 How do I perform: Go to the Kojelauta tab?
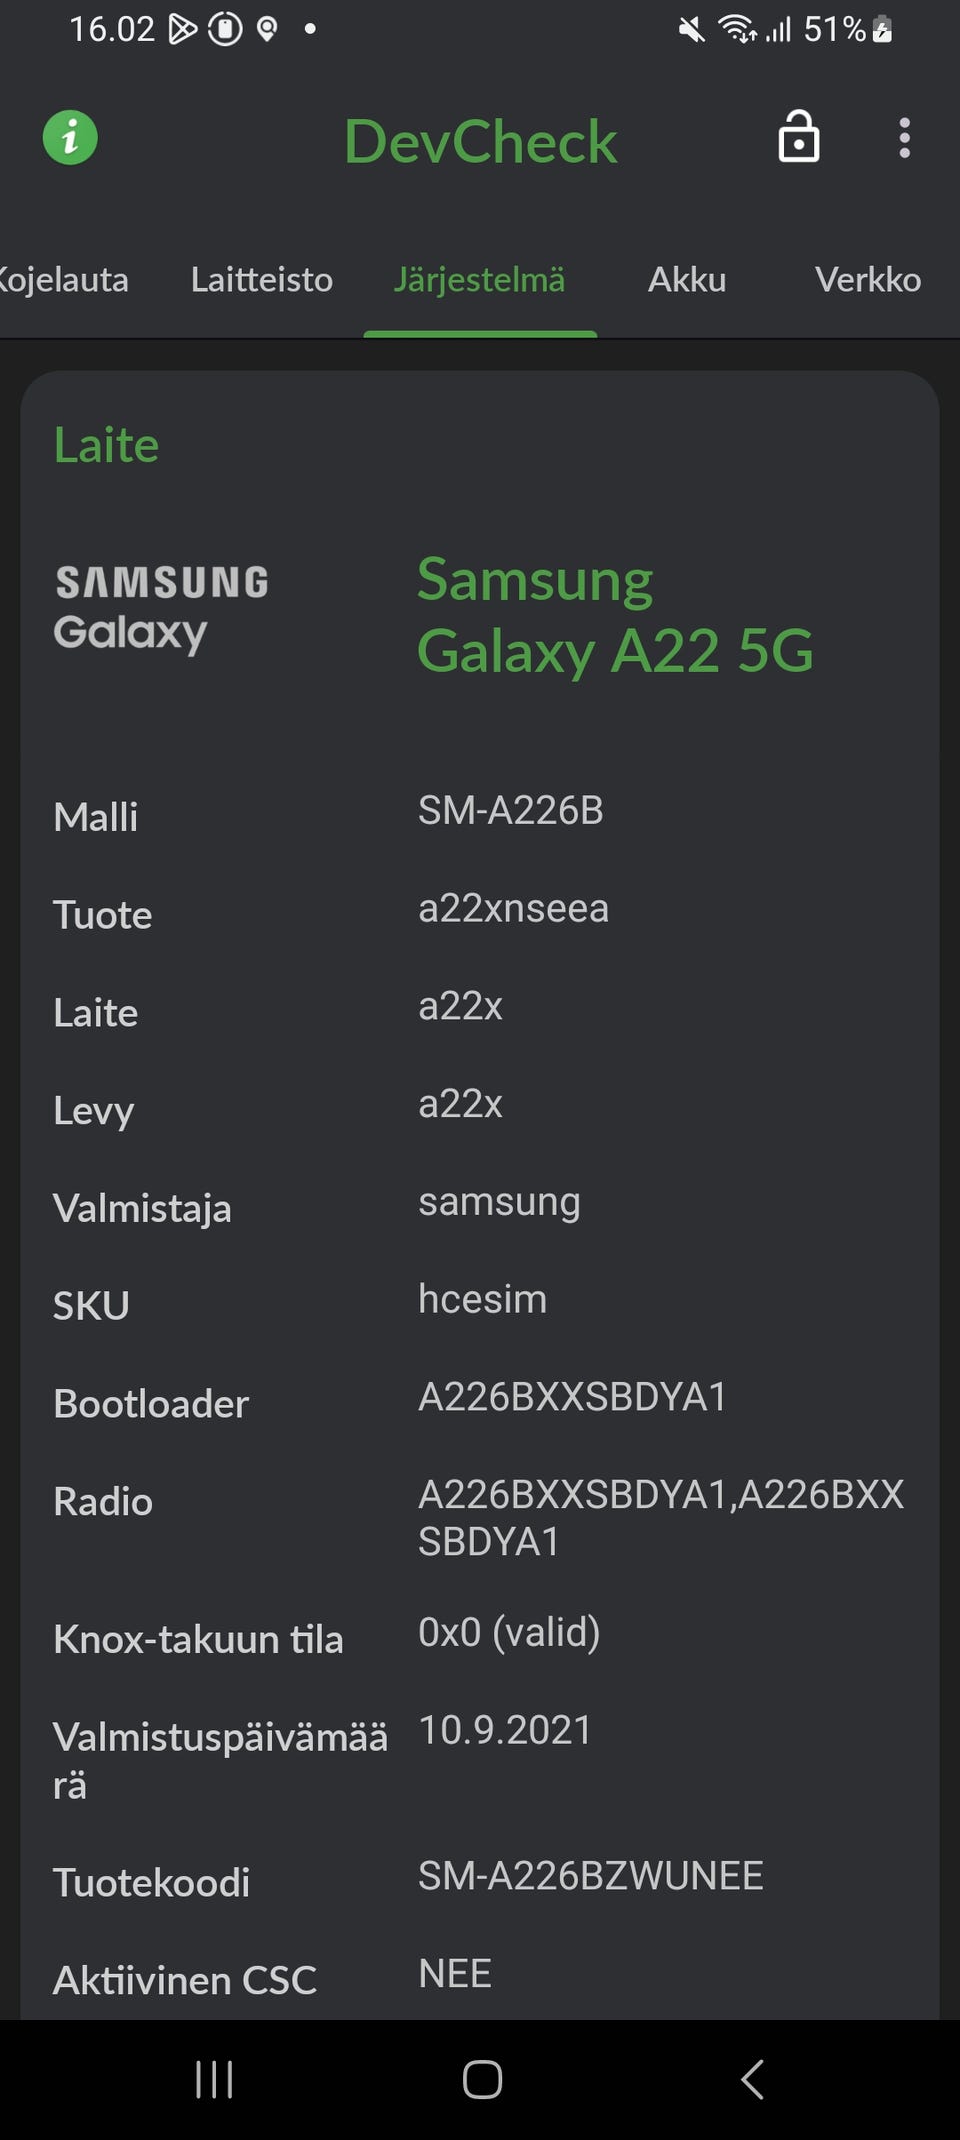(62, 280)
